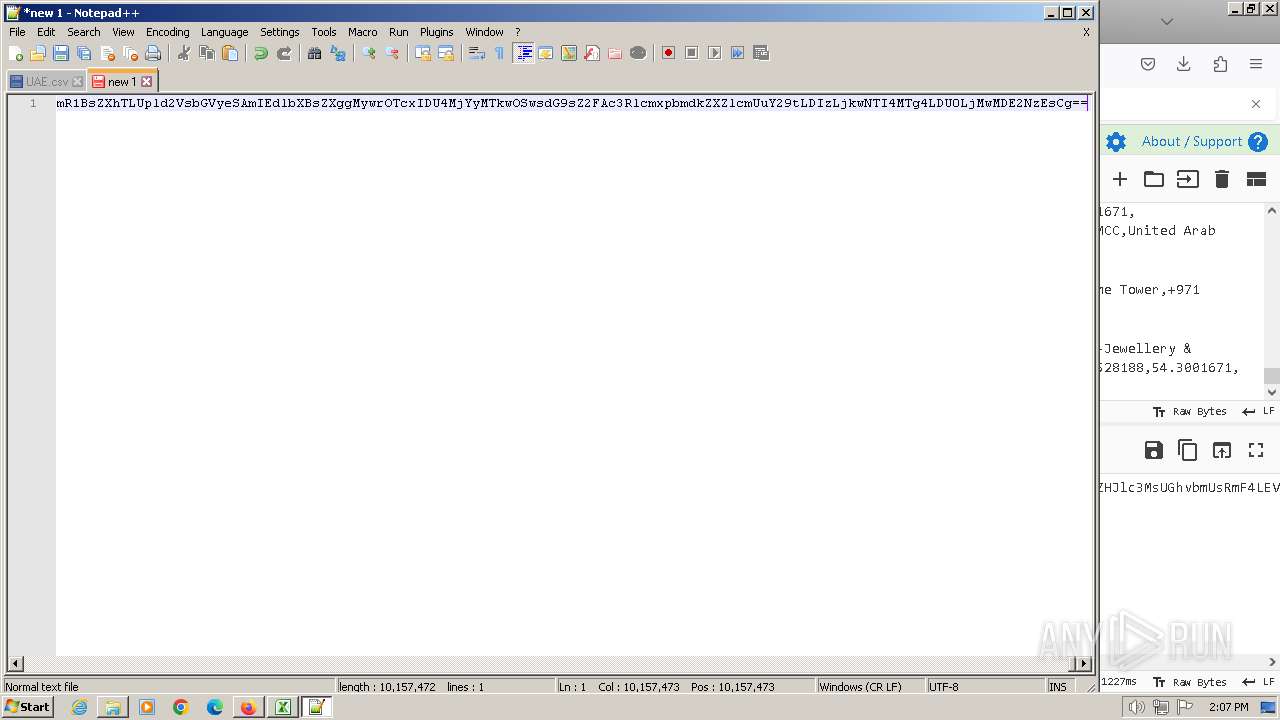
Task: Click the Print toolbar icon
Action: pos(153,53)
